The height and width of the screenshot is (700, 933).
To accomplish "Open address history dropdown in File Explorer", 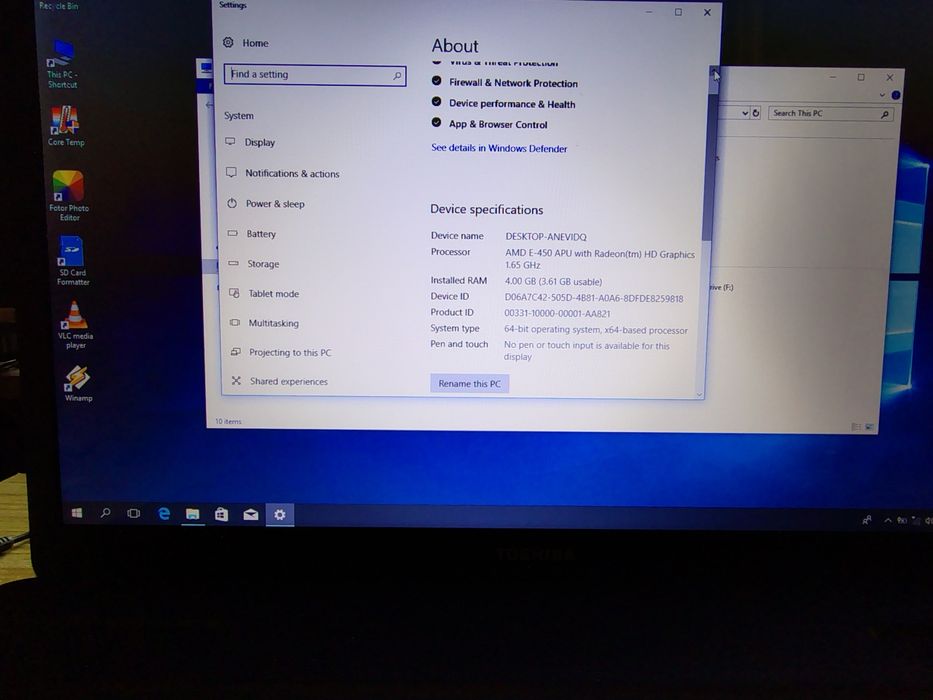I will (745, 113).
